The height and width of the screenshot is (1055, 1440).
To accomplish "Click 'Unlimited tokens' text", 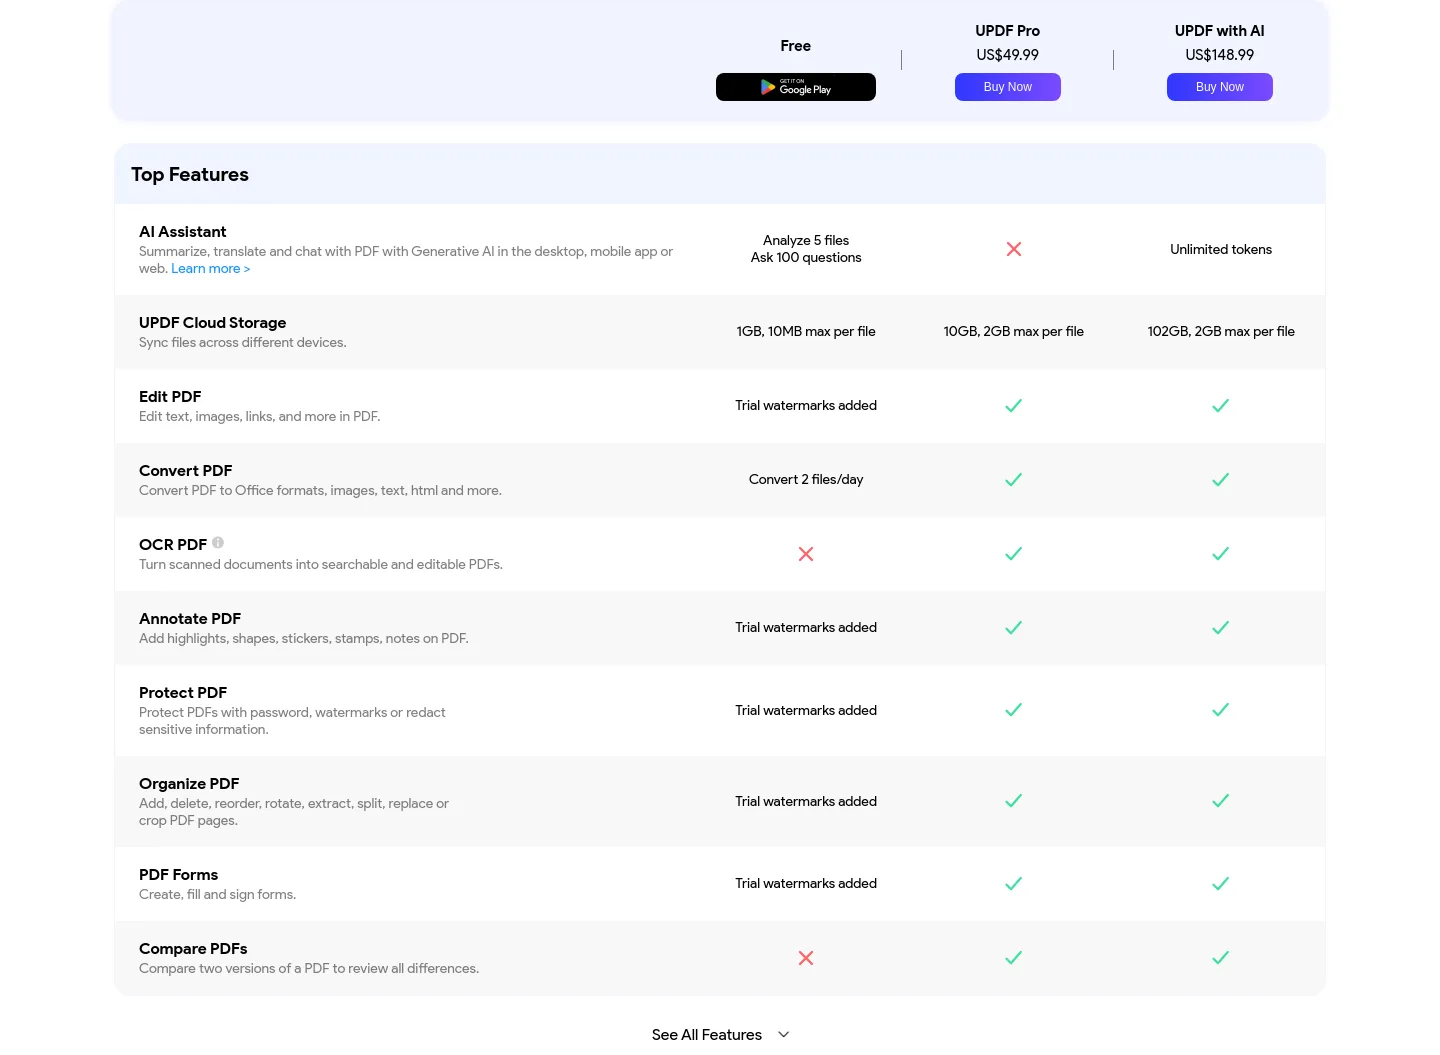I will 1221,249.
